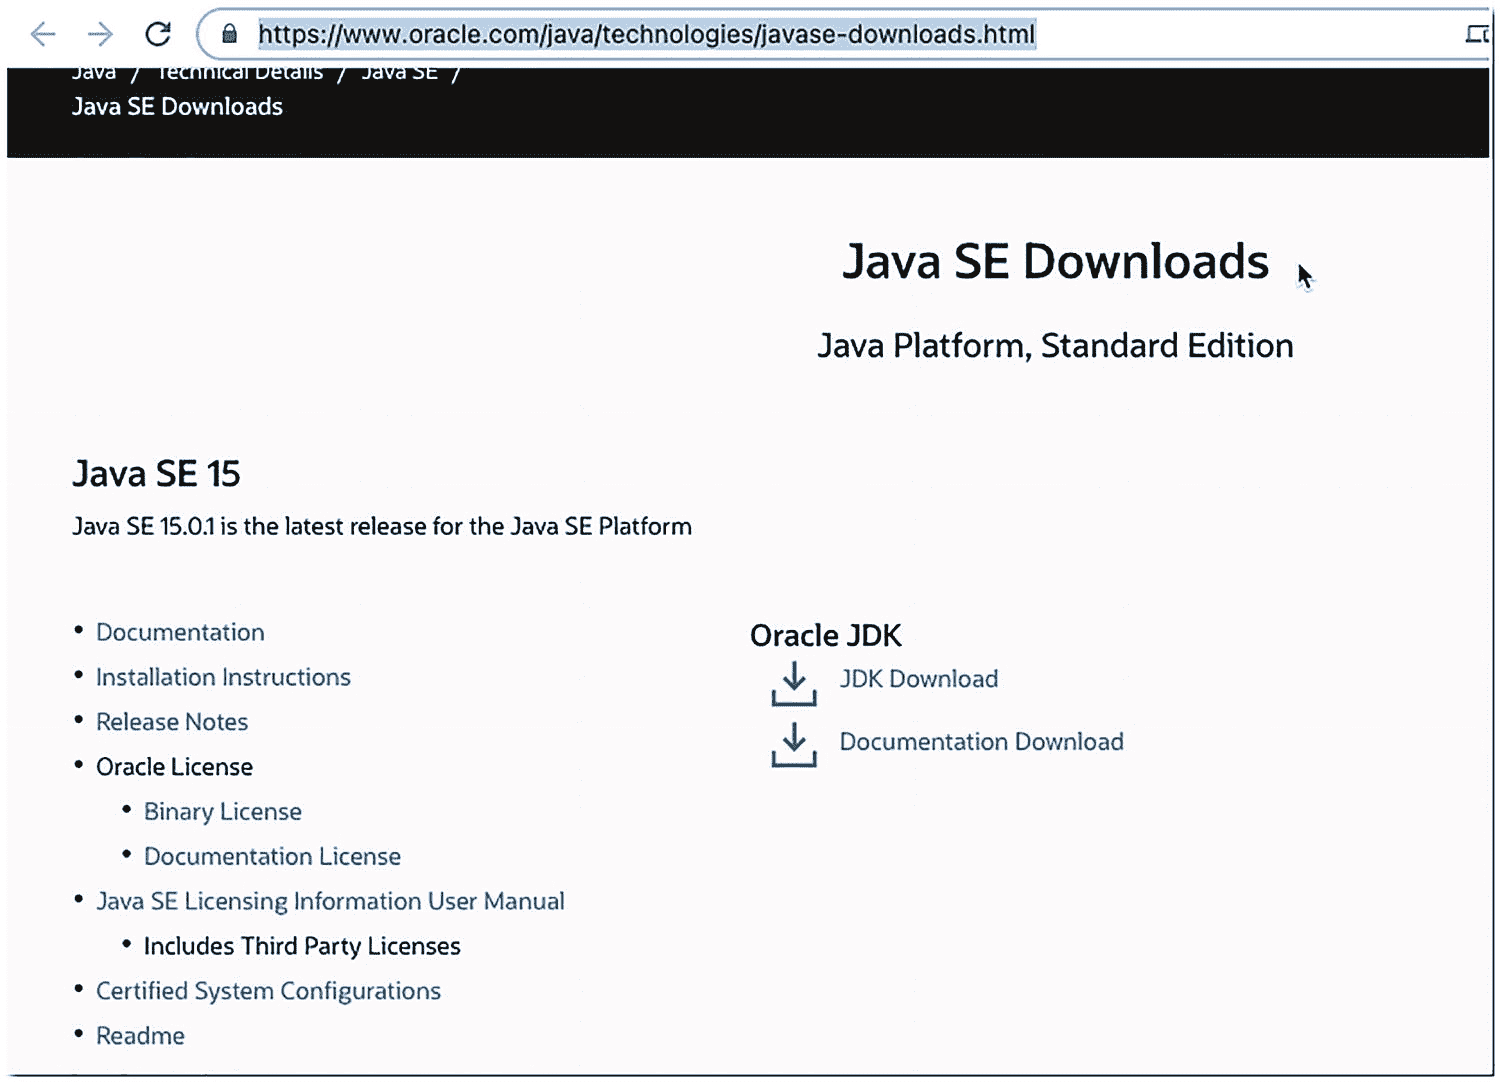Click Includes Third Party Licenses text
Image resolution: width=1500 pixels, height=1082 pixels.
302,946
